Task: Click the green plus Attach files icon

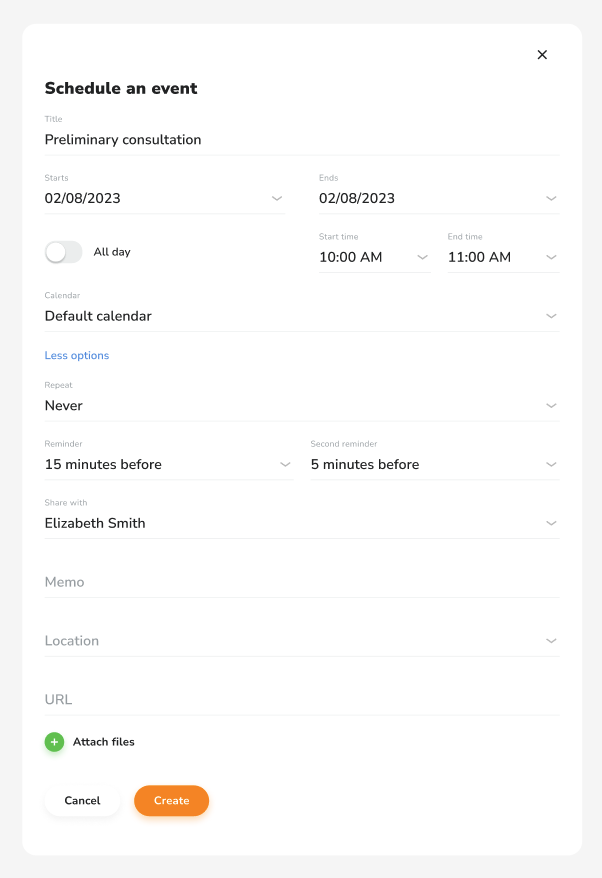Action: [x=54, y=742]
